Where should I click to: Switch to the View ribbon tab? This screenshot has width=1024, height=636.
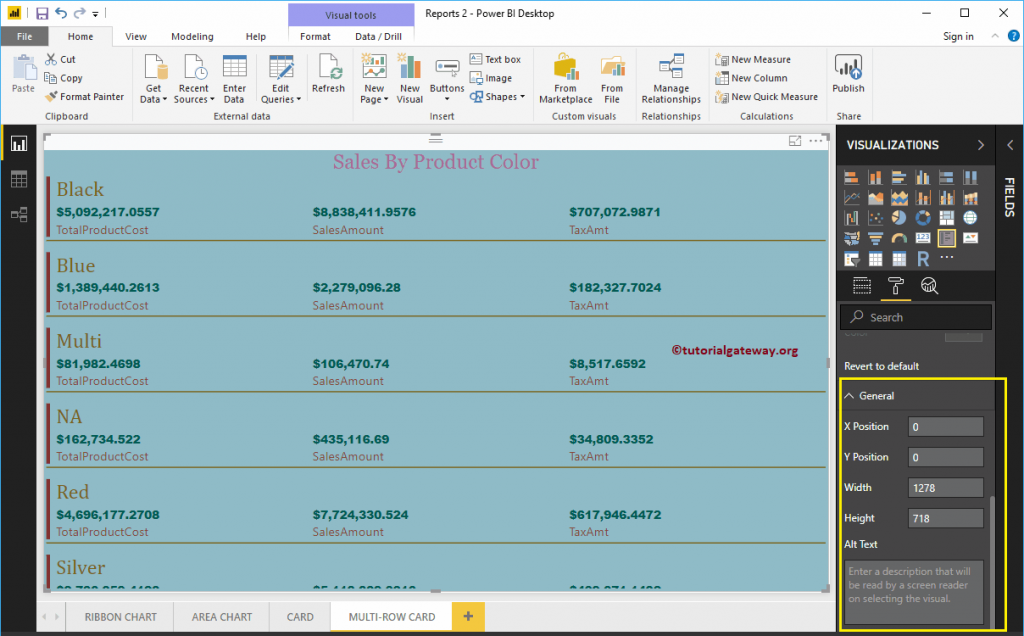[136, 36]
